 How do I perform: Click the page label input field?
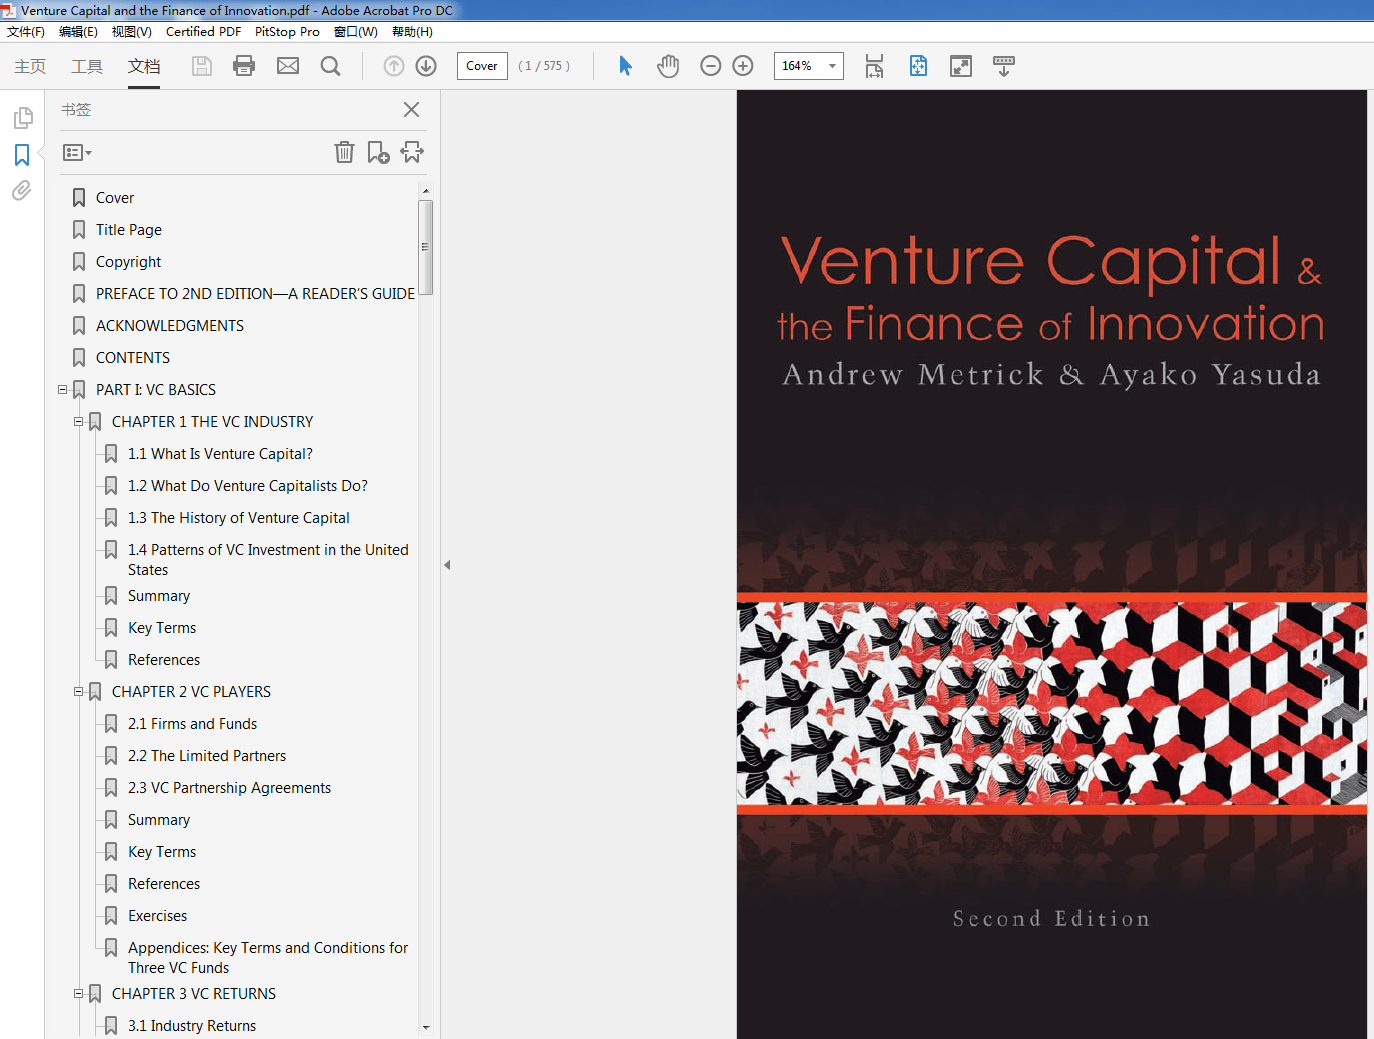[482, 66]
